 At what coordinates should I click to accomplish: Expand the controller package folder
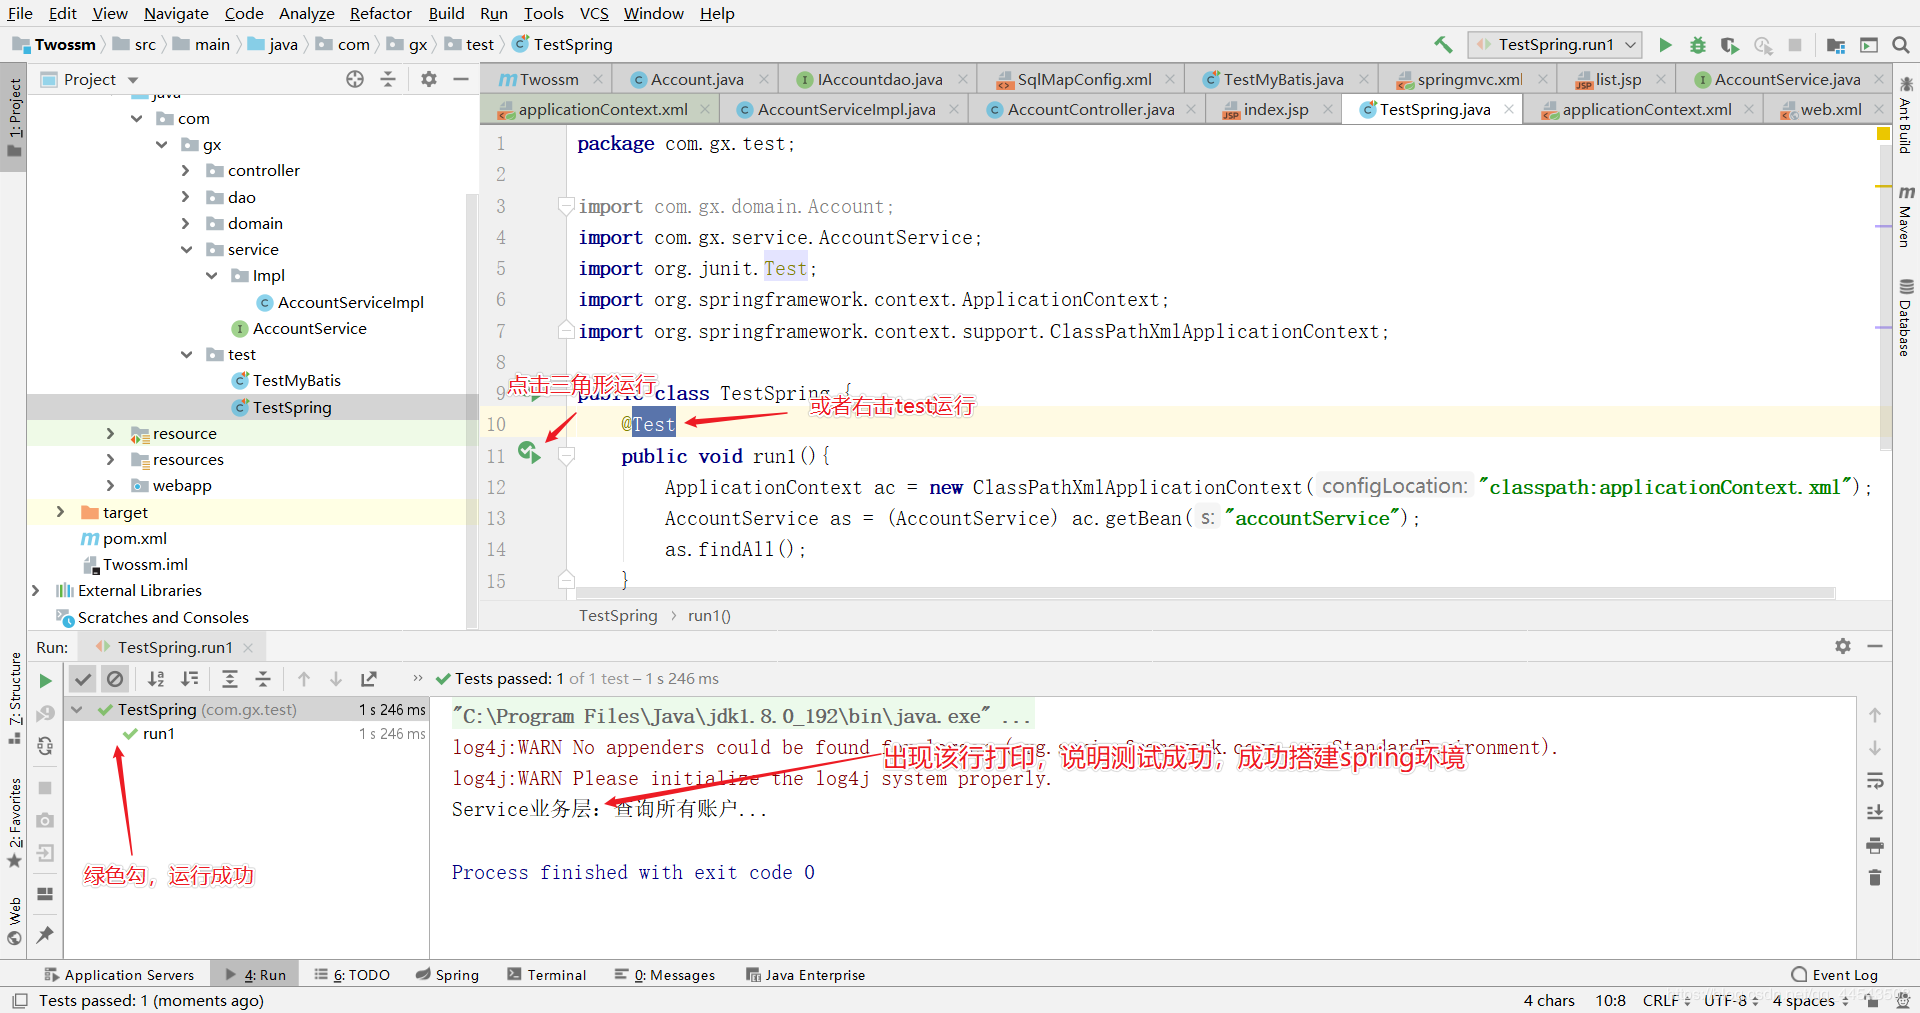[186, 171]
